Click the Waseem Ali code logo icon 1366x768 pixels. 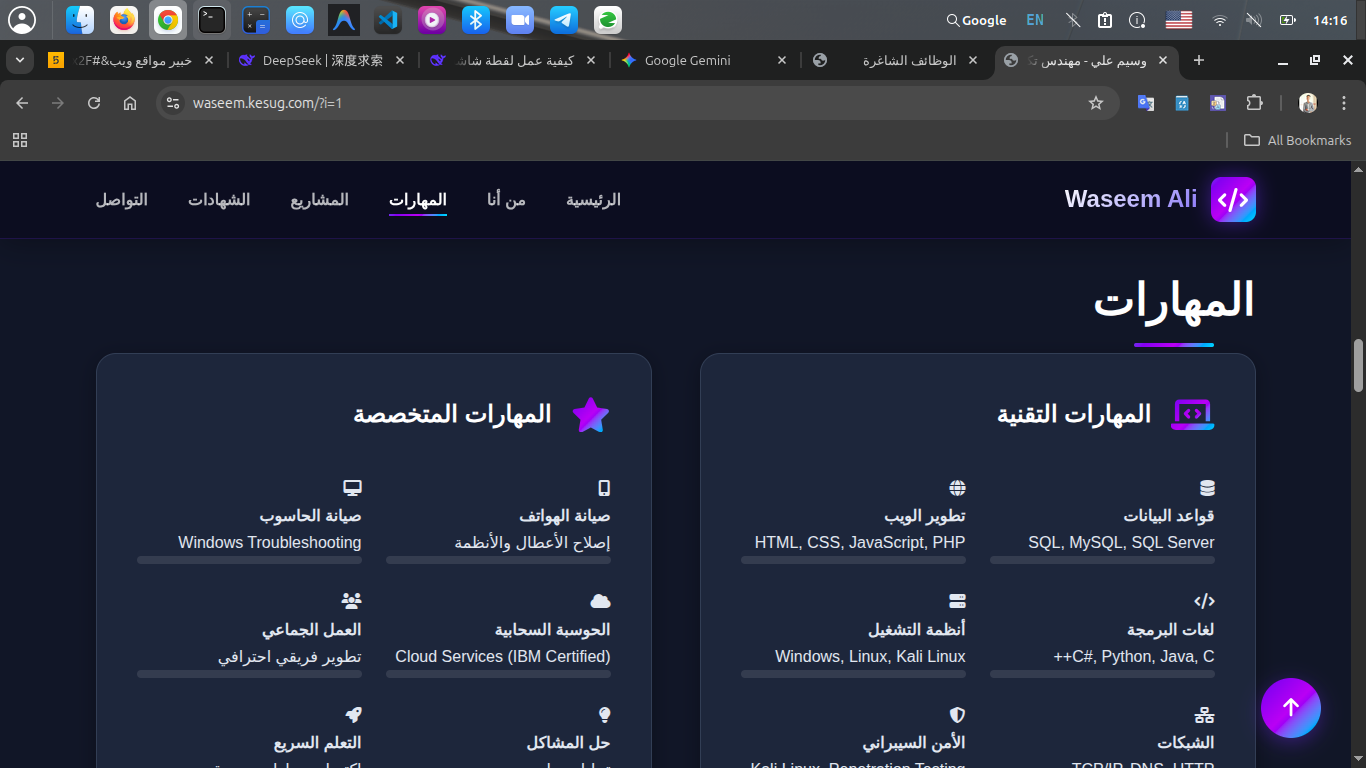pos(1232,200)
